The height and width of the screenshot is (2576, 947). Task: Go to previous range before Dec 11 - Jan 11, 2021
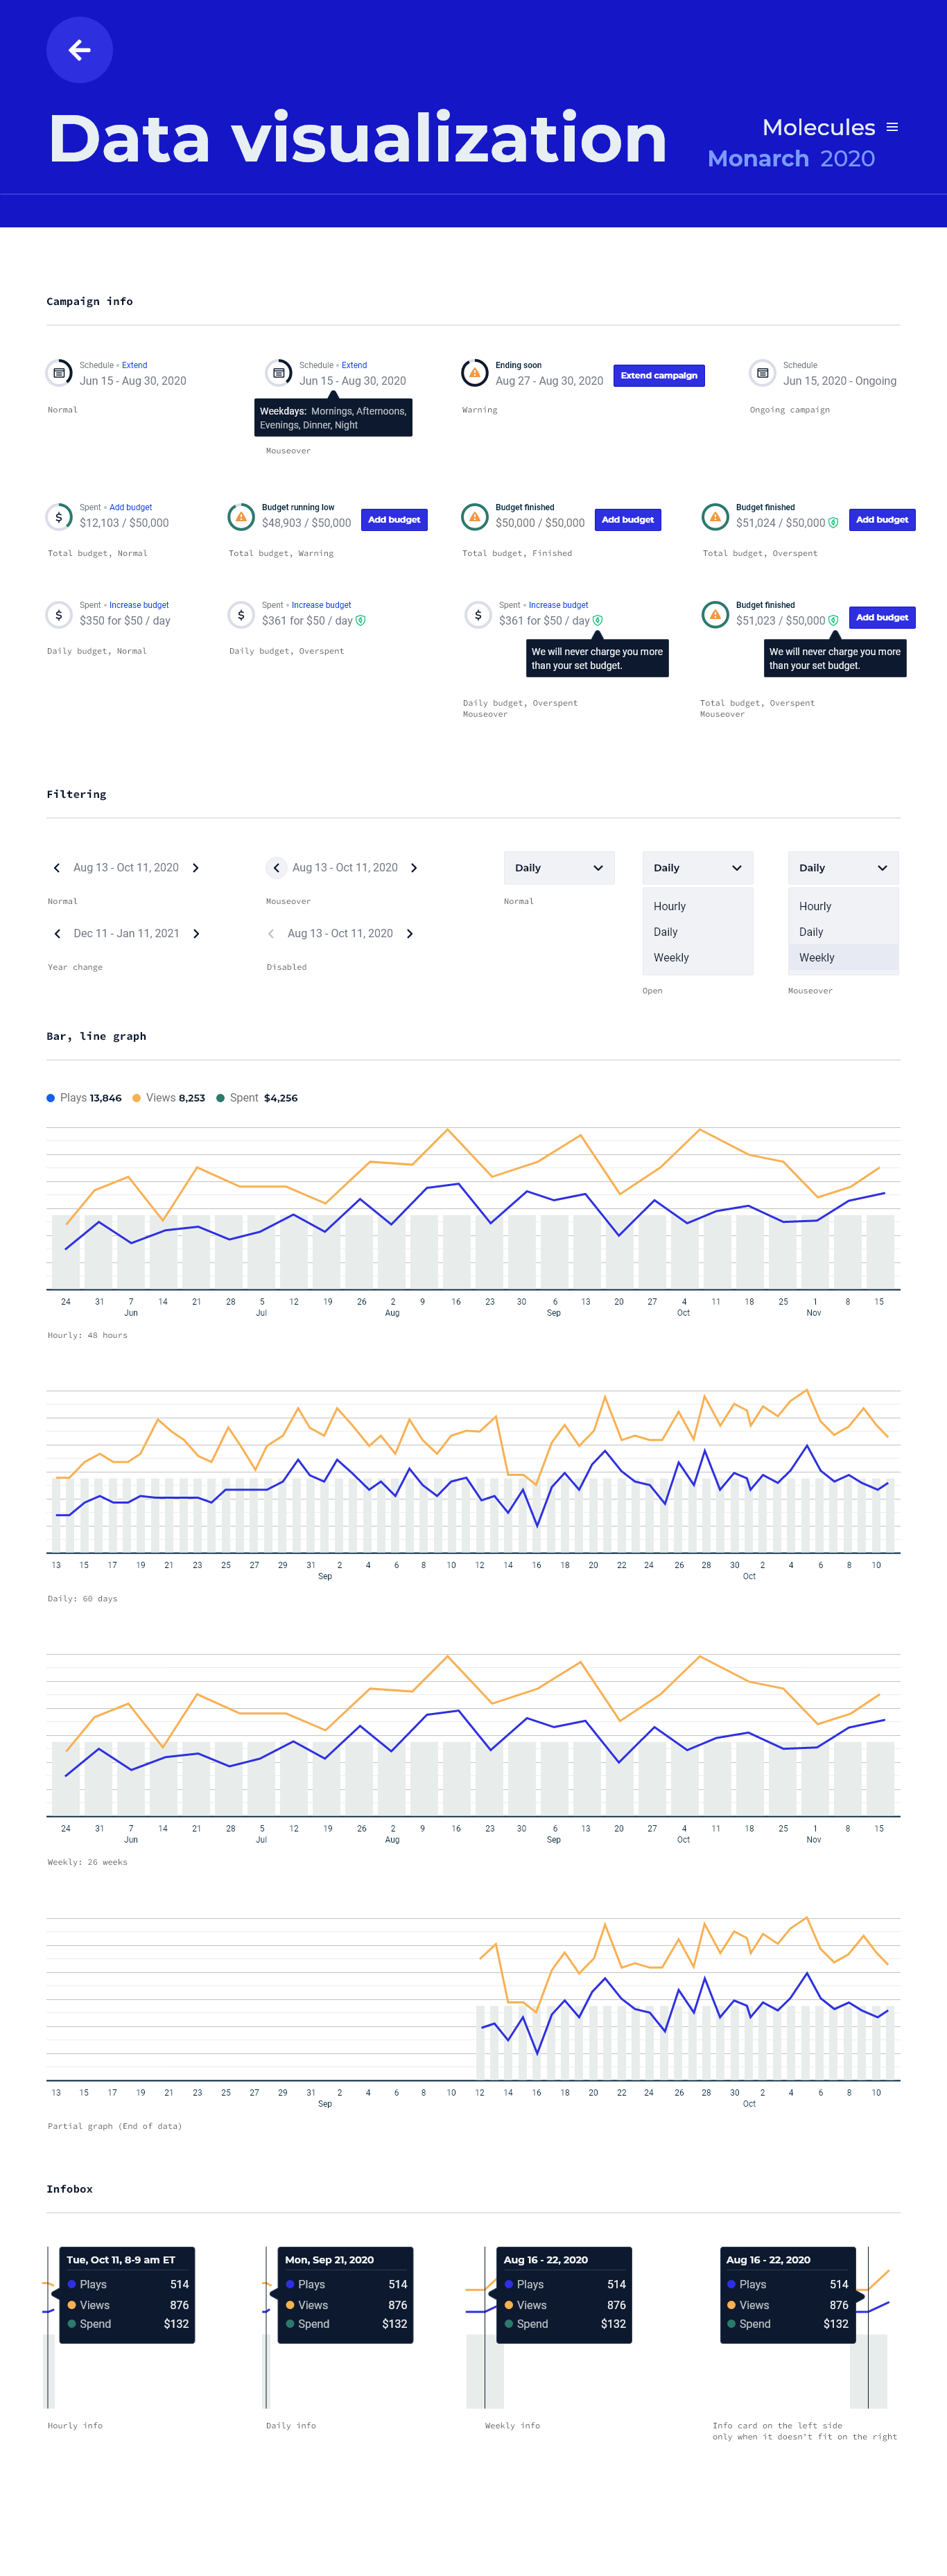[x=57, y=934]
